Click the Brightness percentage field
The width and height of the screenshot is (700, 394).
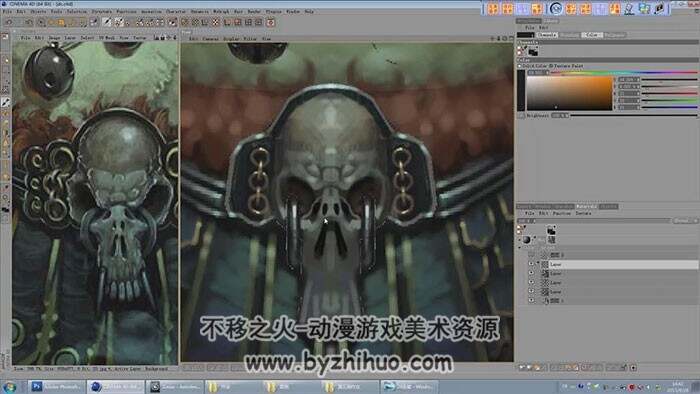pyautogui.click(x=560, y=116)
